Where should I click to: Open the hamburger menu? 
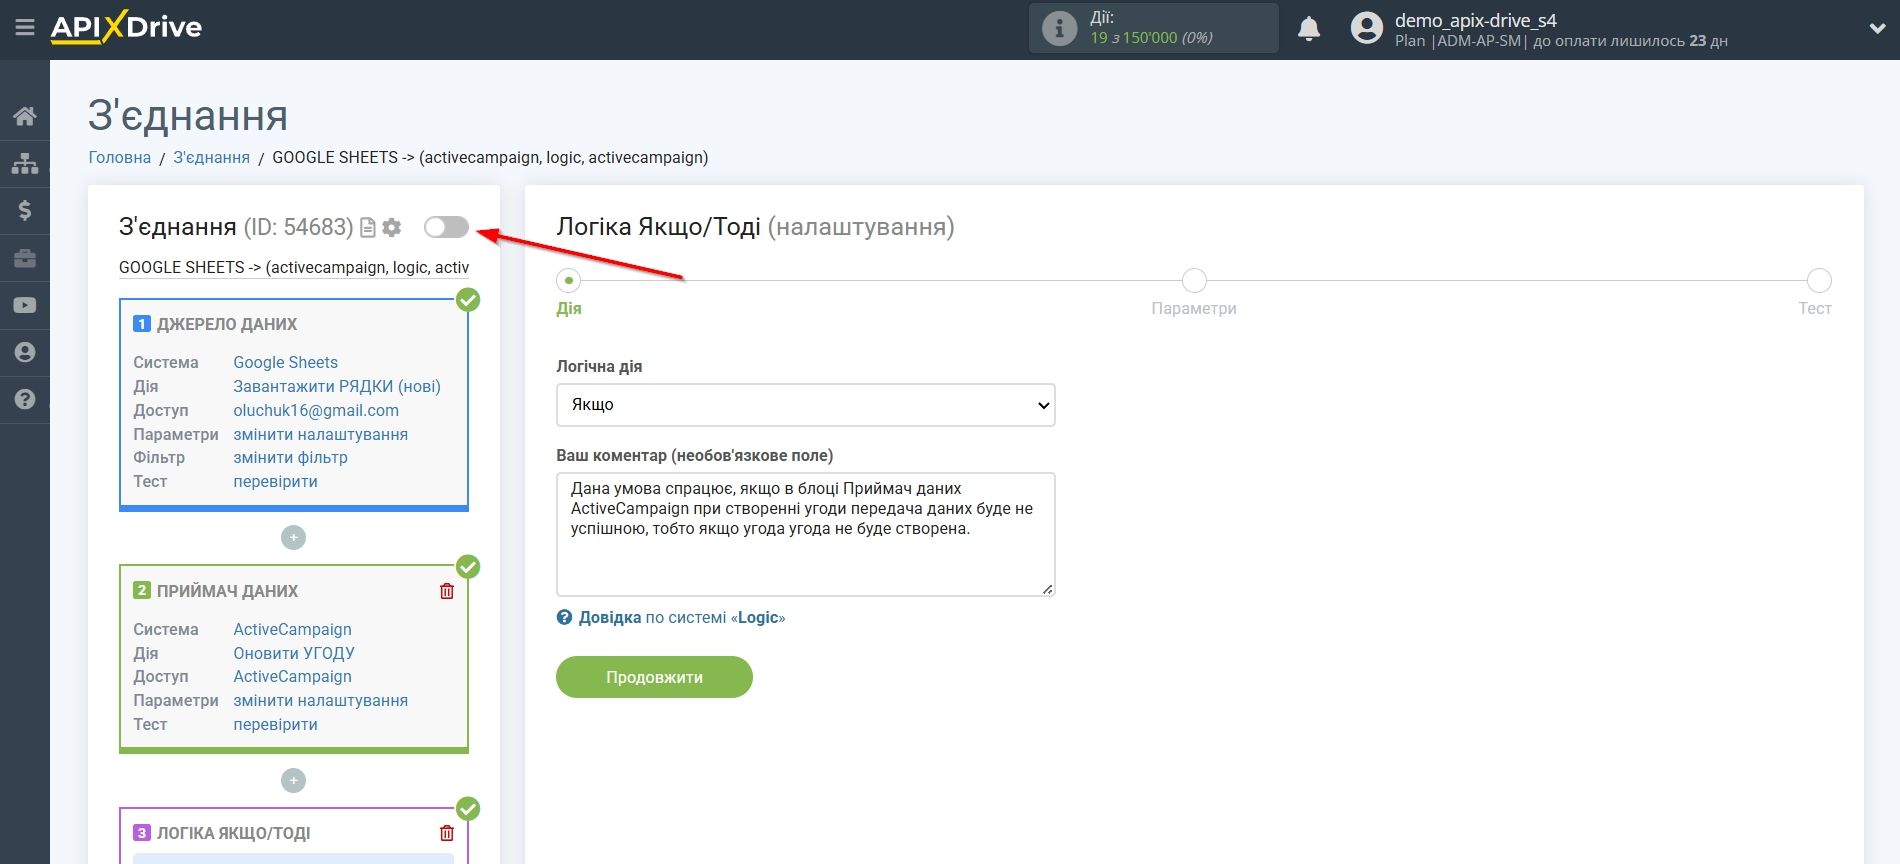tap(25, 28)
